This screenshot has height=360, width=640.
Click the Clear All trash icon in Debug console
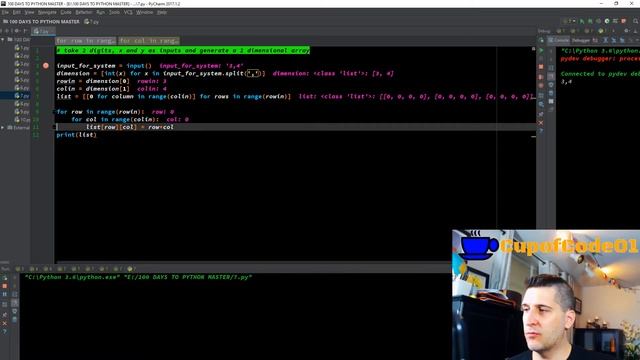551,93
